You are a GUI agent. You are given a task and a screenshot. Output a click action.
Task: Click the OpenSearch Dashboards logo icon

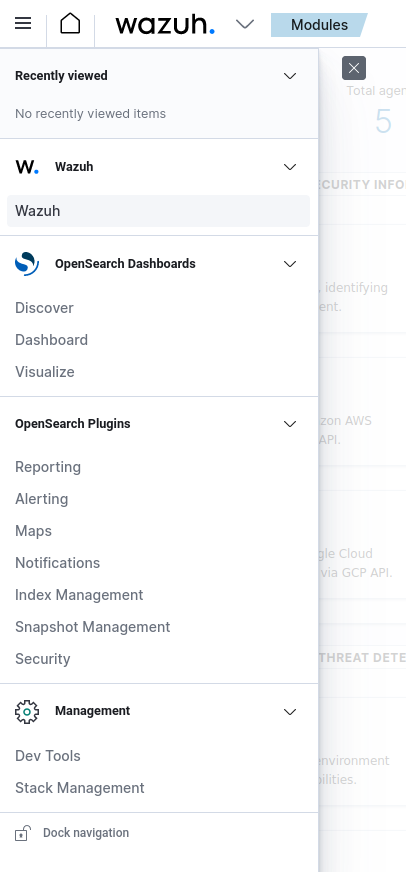tap(27, 264)
